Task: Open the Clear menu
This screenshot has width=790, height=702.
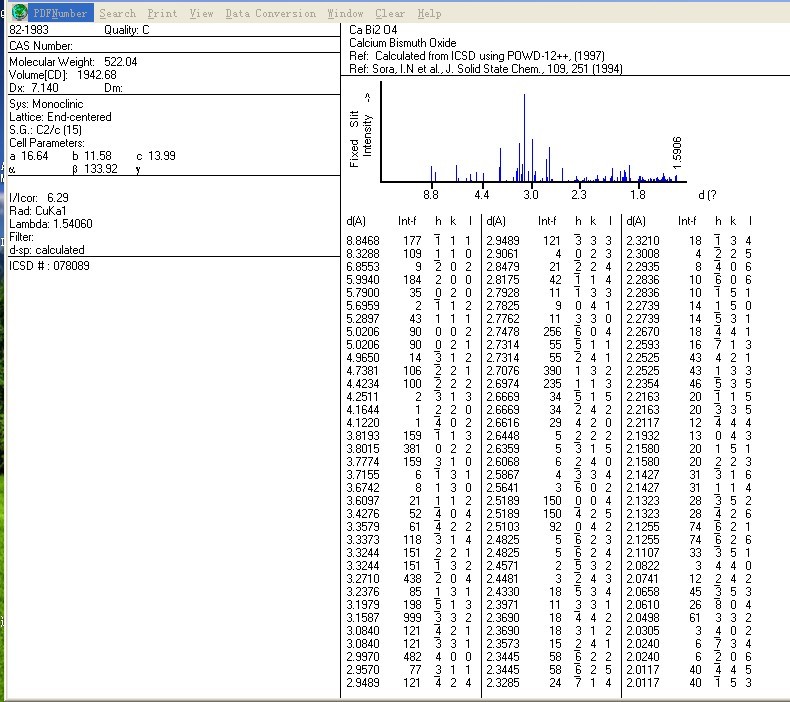Action: coord(390,14)
